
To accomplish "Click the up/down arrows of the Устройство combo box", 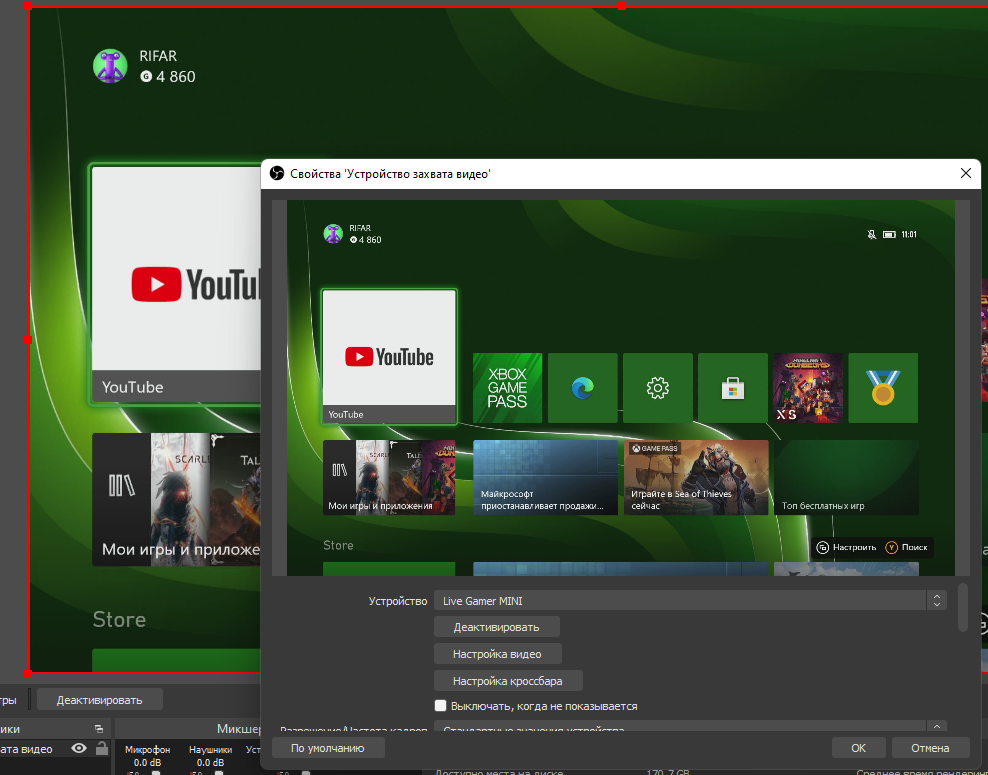I will (936, 600).
